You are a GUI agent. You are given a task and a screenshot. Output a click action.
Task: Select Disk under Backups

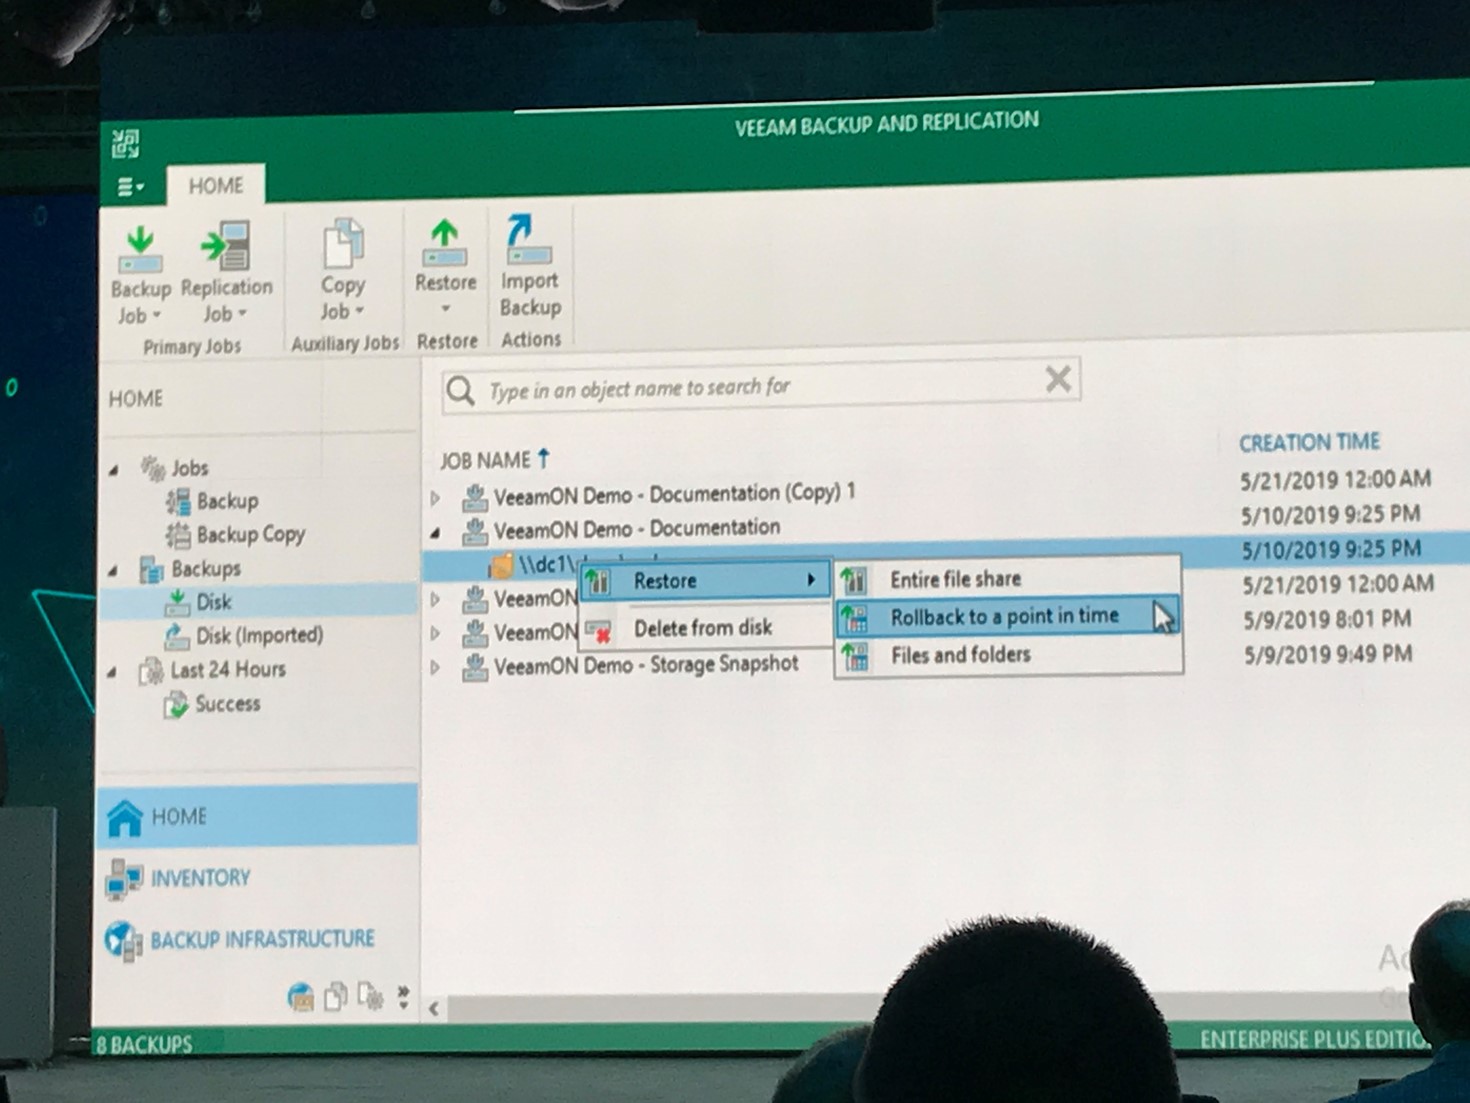coord(213,601)
